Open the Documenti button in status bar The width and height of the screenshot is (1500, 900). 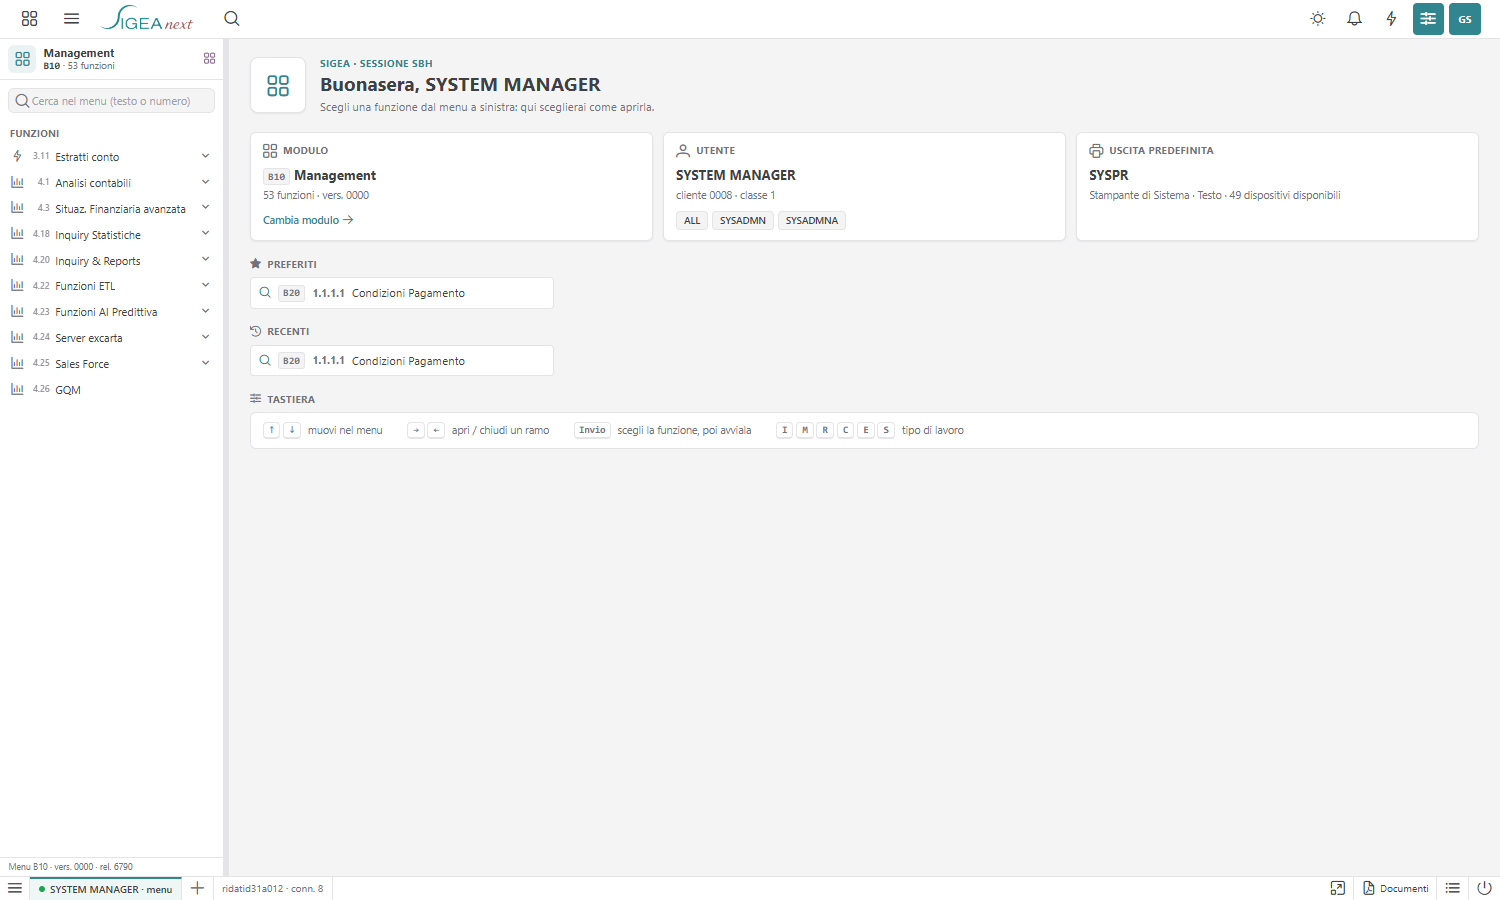tap(1396, 888)
